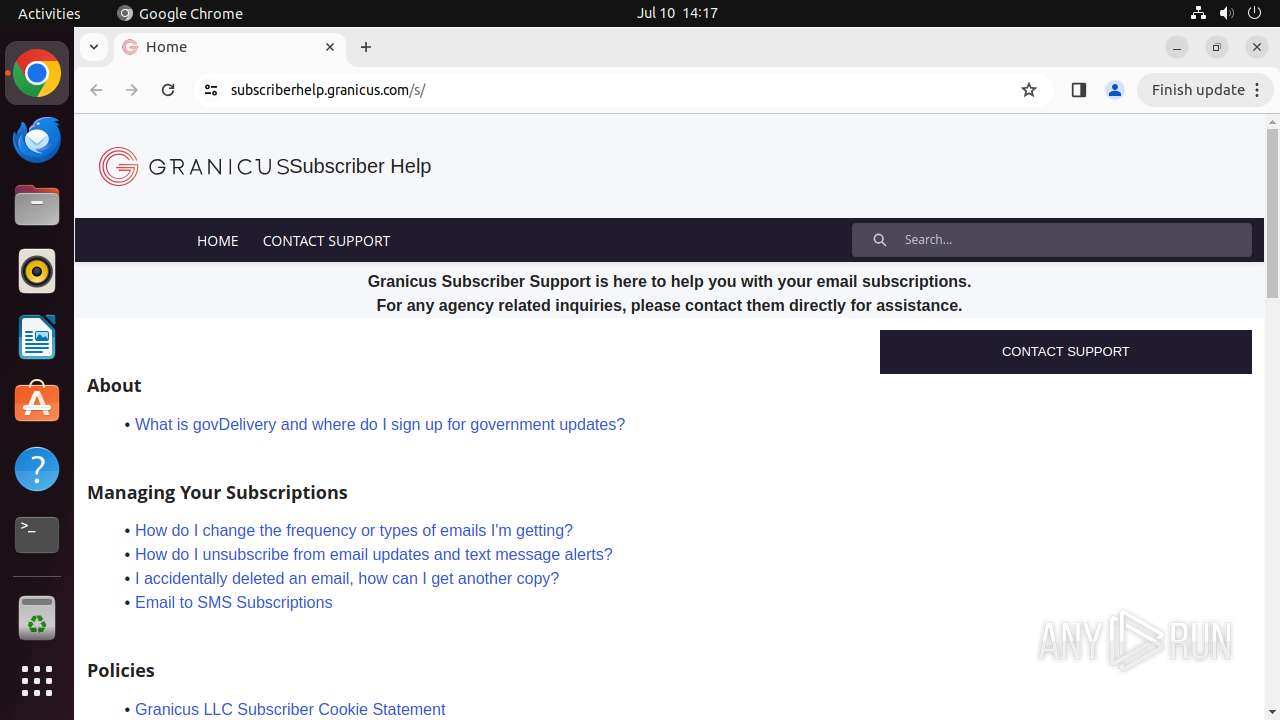The height and width of the screenshot is (720, 1280).
Task: Open CONTACT SUPPORT in the navigation bar
Action: (x=326, y=241)
